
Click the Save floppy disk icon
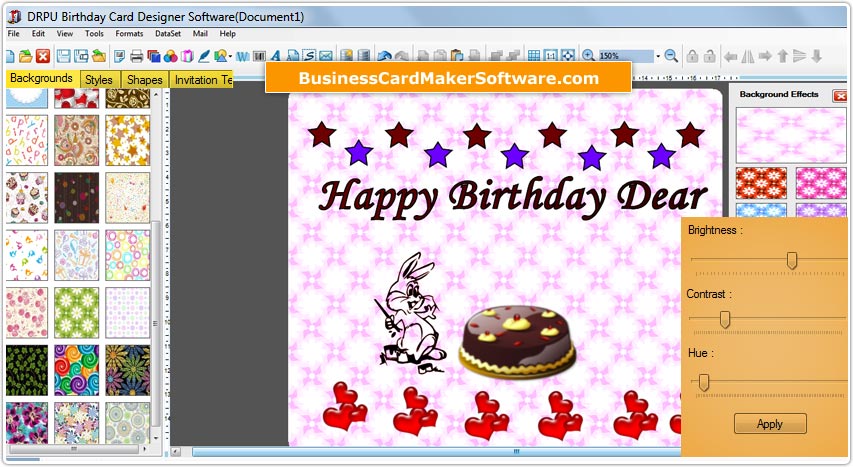pos(64,56)
